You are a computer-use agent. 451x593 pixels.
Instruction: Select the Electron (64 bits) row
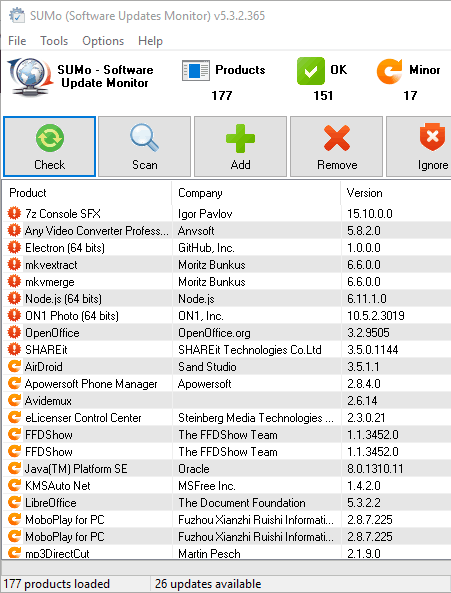click(227, 248)
